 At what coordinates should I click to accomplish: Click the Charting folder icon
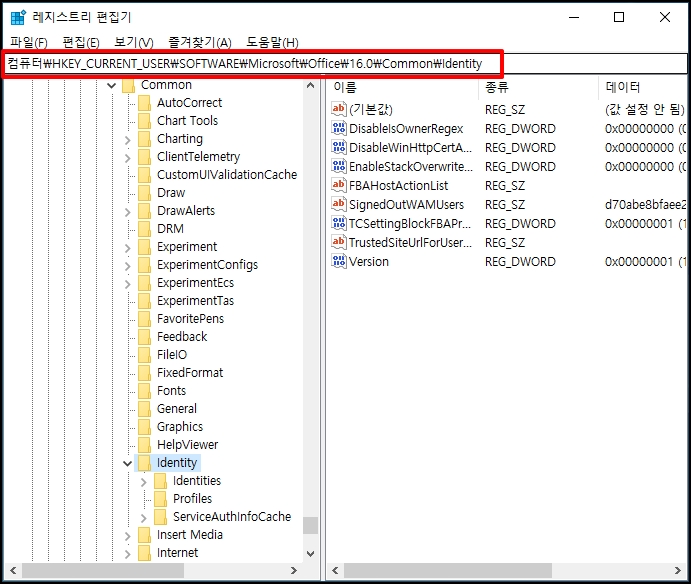[x=144, y=139]
